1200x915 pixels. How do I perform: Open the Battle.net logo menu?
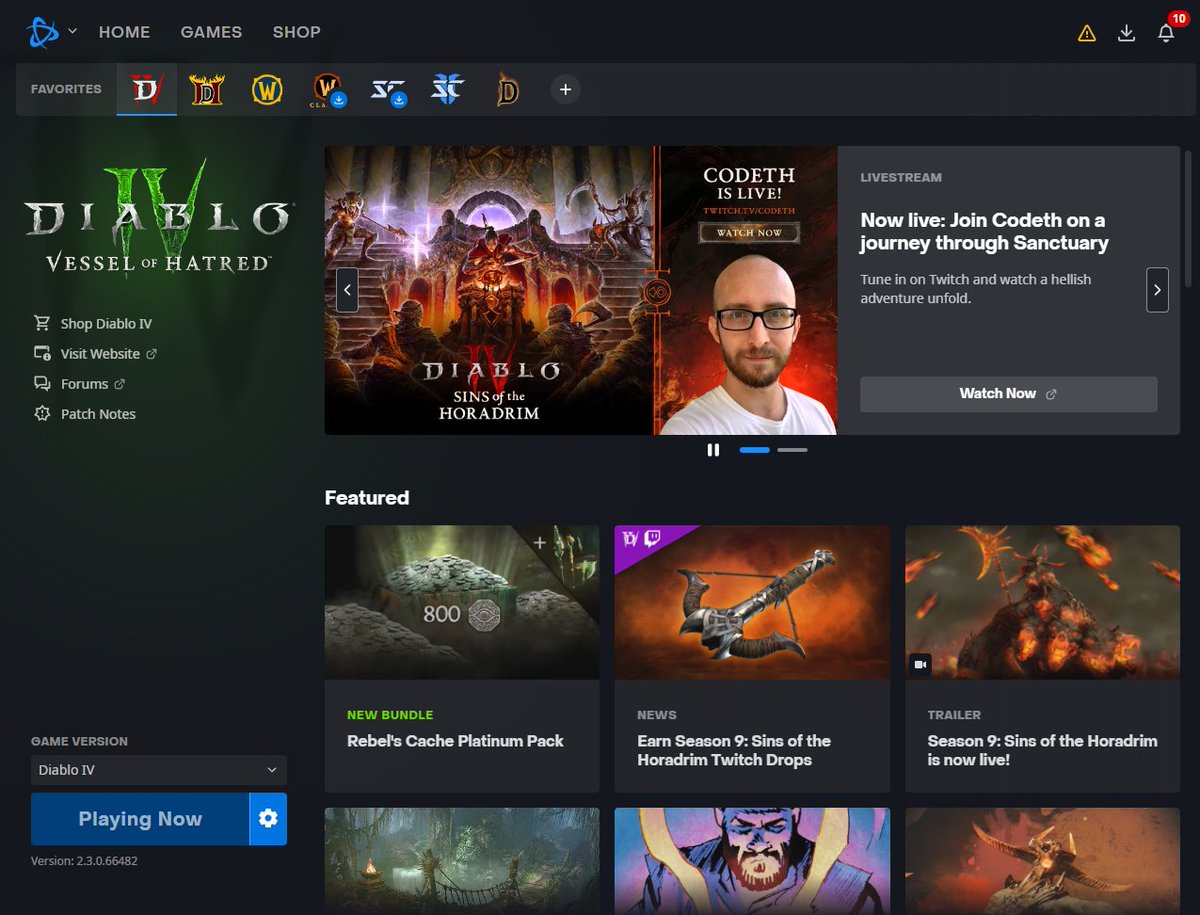[43, 32]
